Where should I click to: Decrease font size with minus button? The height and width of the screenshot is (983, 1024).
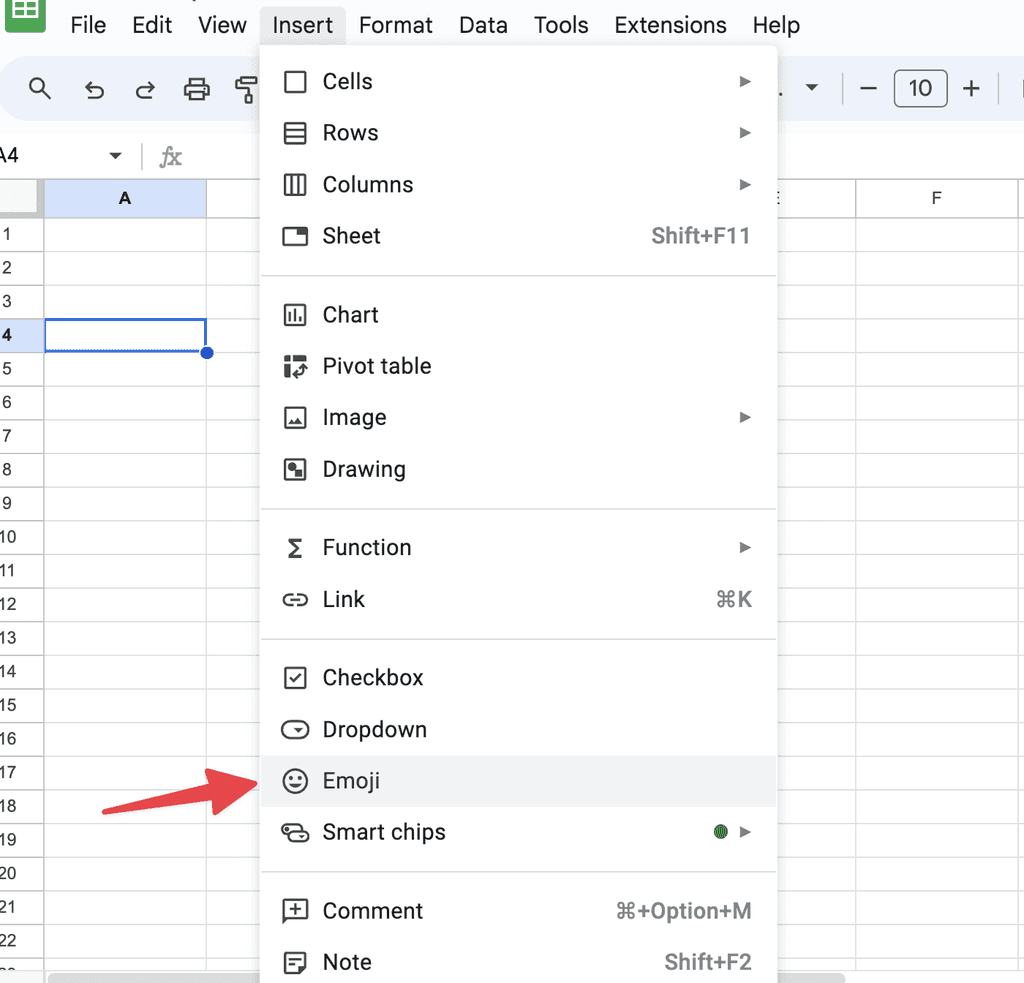tap(868, 88)
